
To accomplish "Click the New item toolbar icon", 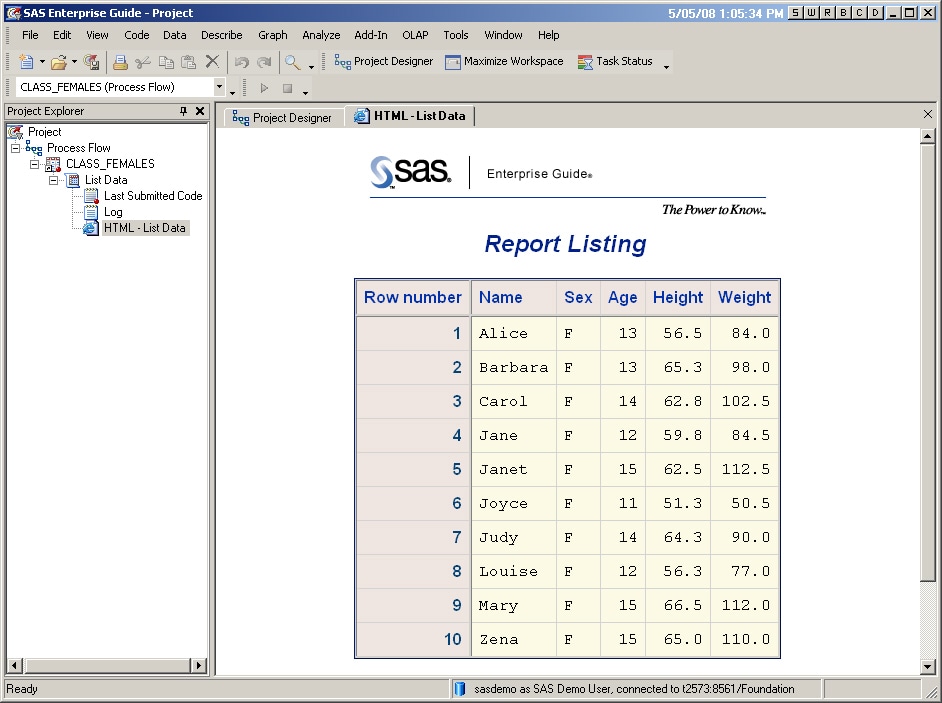I will coord(27,62).
